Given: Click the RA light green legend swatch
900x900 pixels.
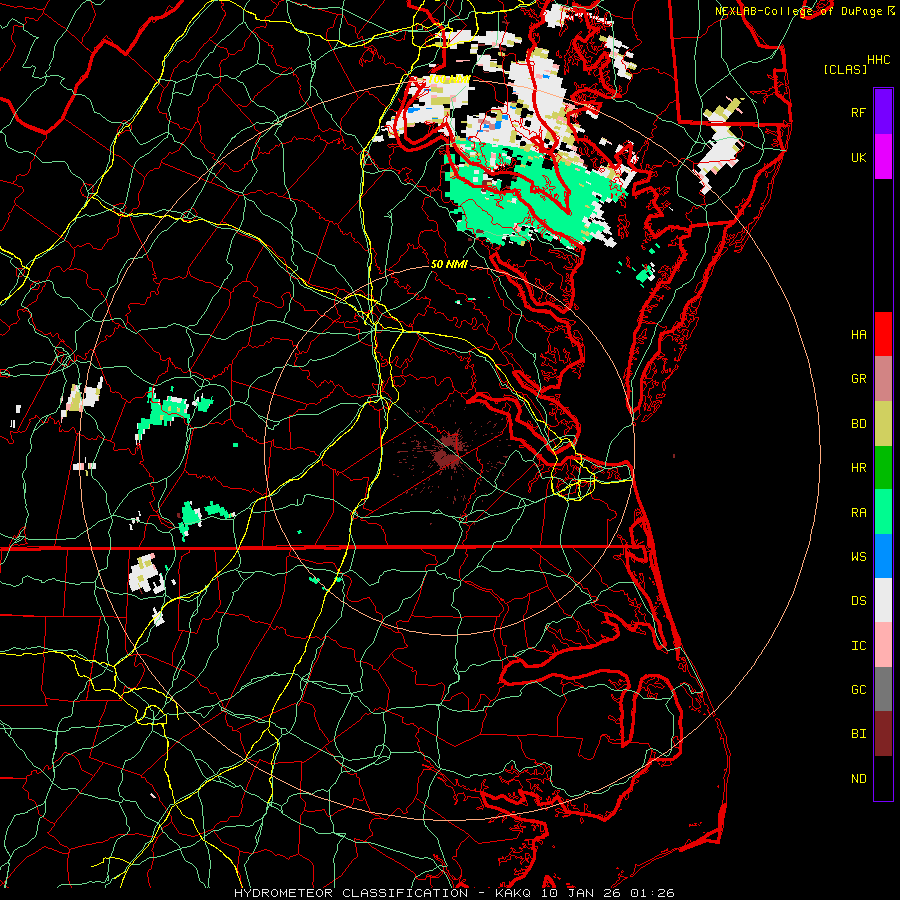Looking at the screenshot, I should [x=883, y=512].
